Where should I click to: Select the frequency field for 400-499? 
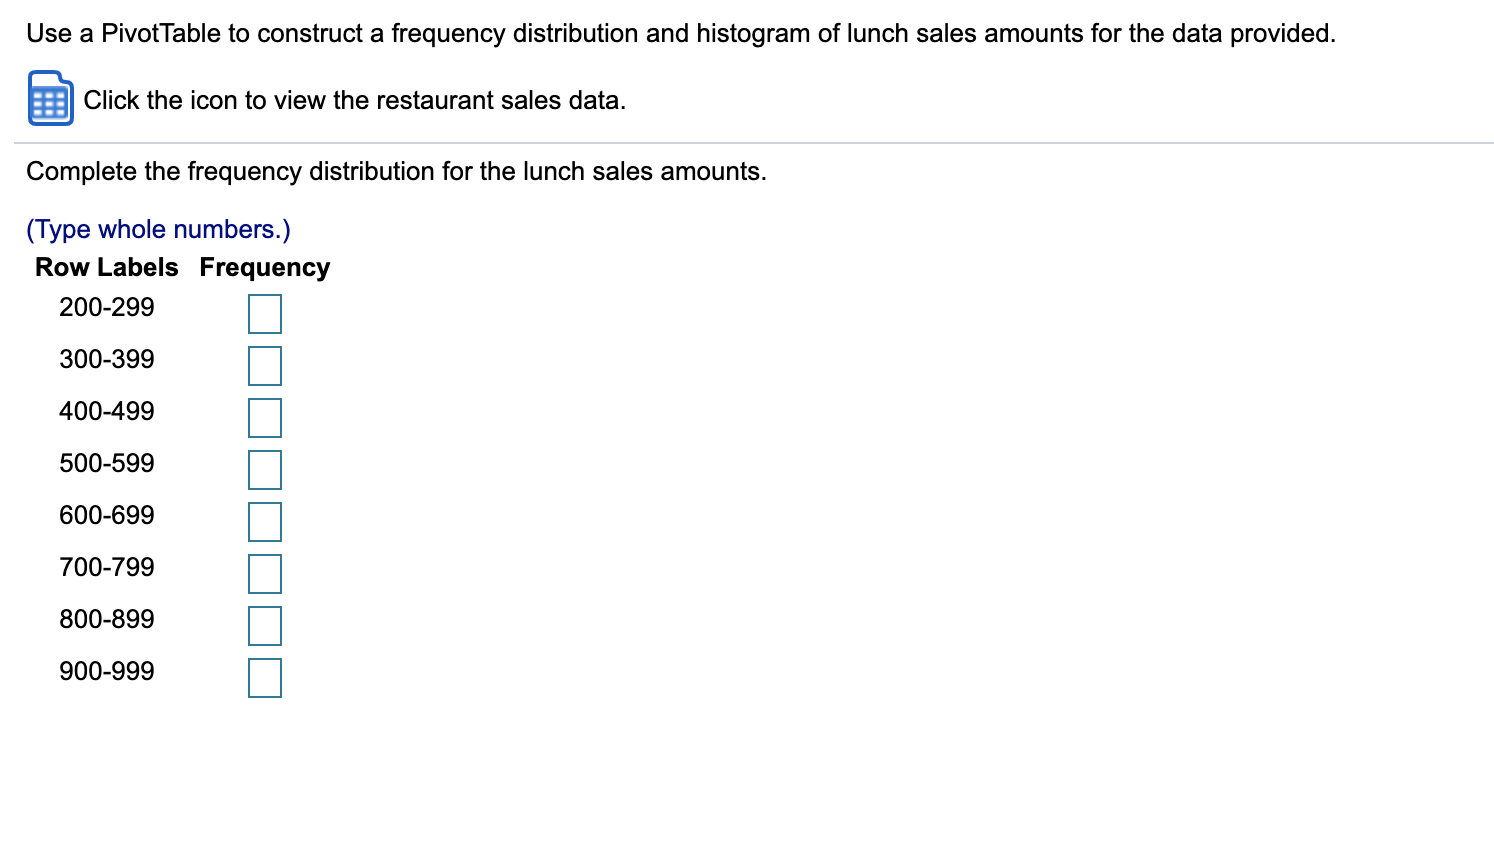(x=264, y=417)
